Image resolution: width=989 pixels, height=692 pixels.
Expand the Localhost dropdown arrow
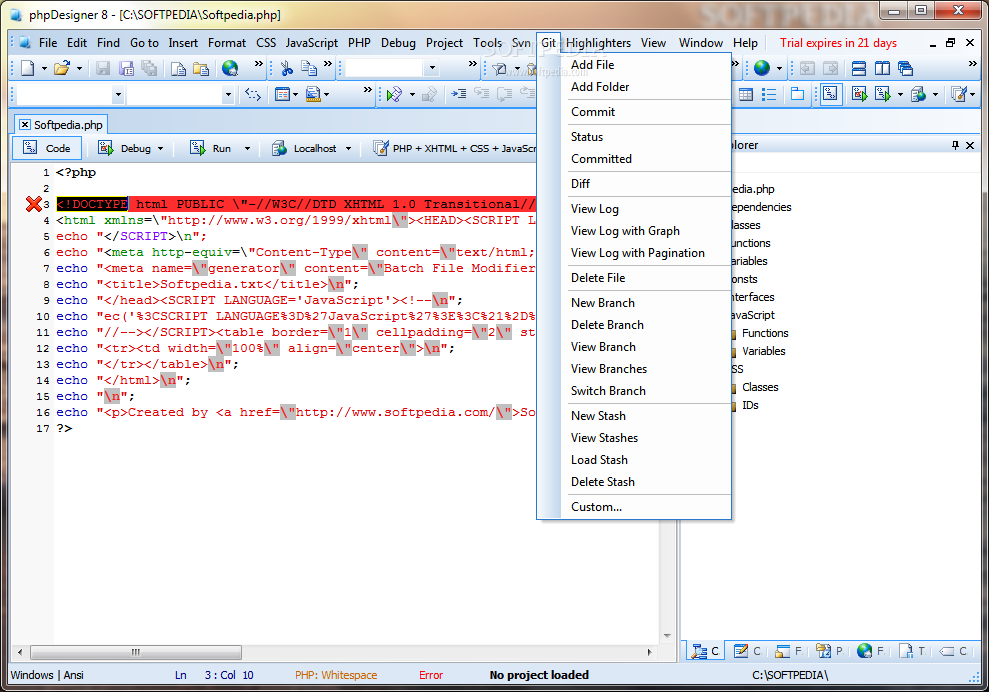point(348,149)
